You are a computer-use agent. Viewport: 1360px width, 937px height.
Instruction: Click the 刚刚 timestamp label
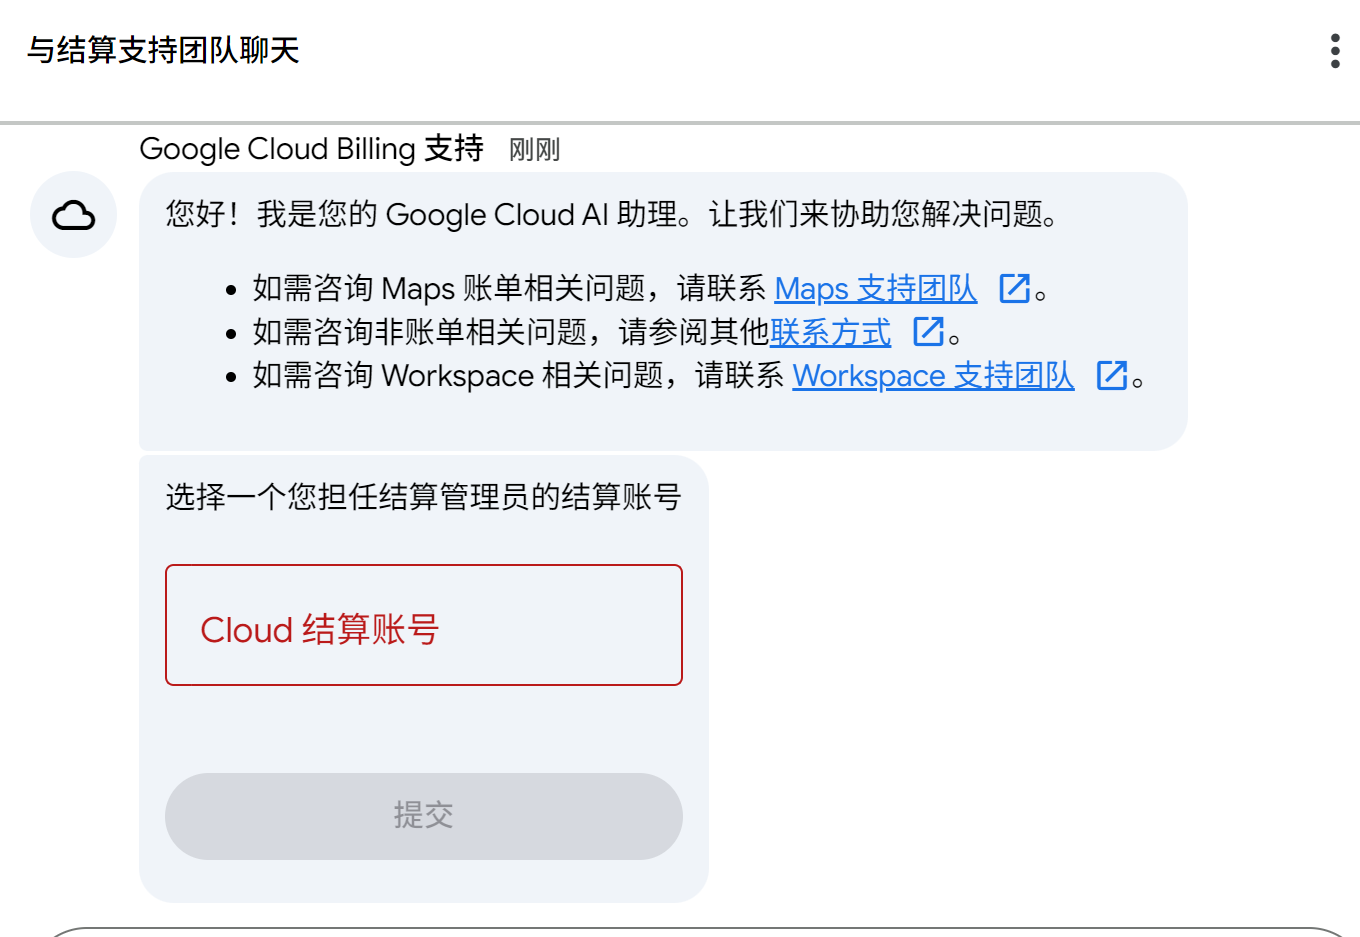534,150
